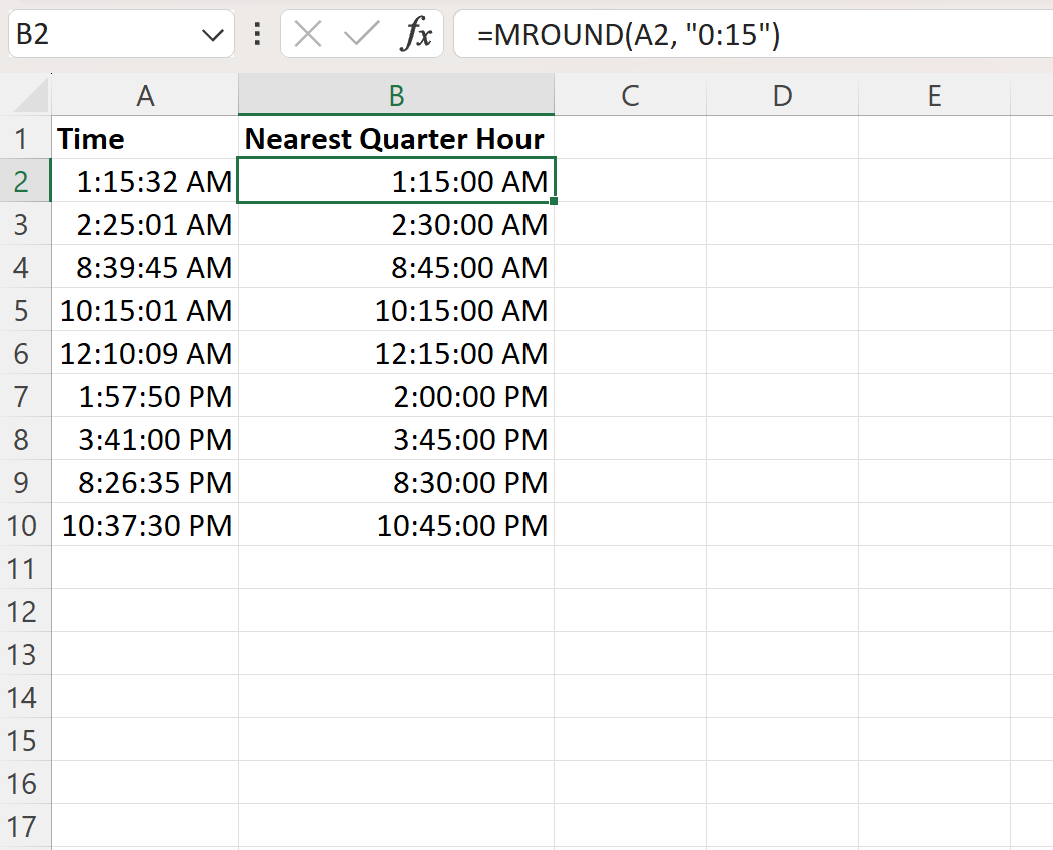The image size is (1053, 850).
Task: Click empty cell in column C row 5
Action: coord(630,310)
